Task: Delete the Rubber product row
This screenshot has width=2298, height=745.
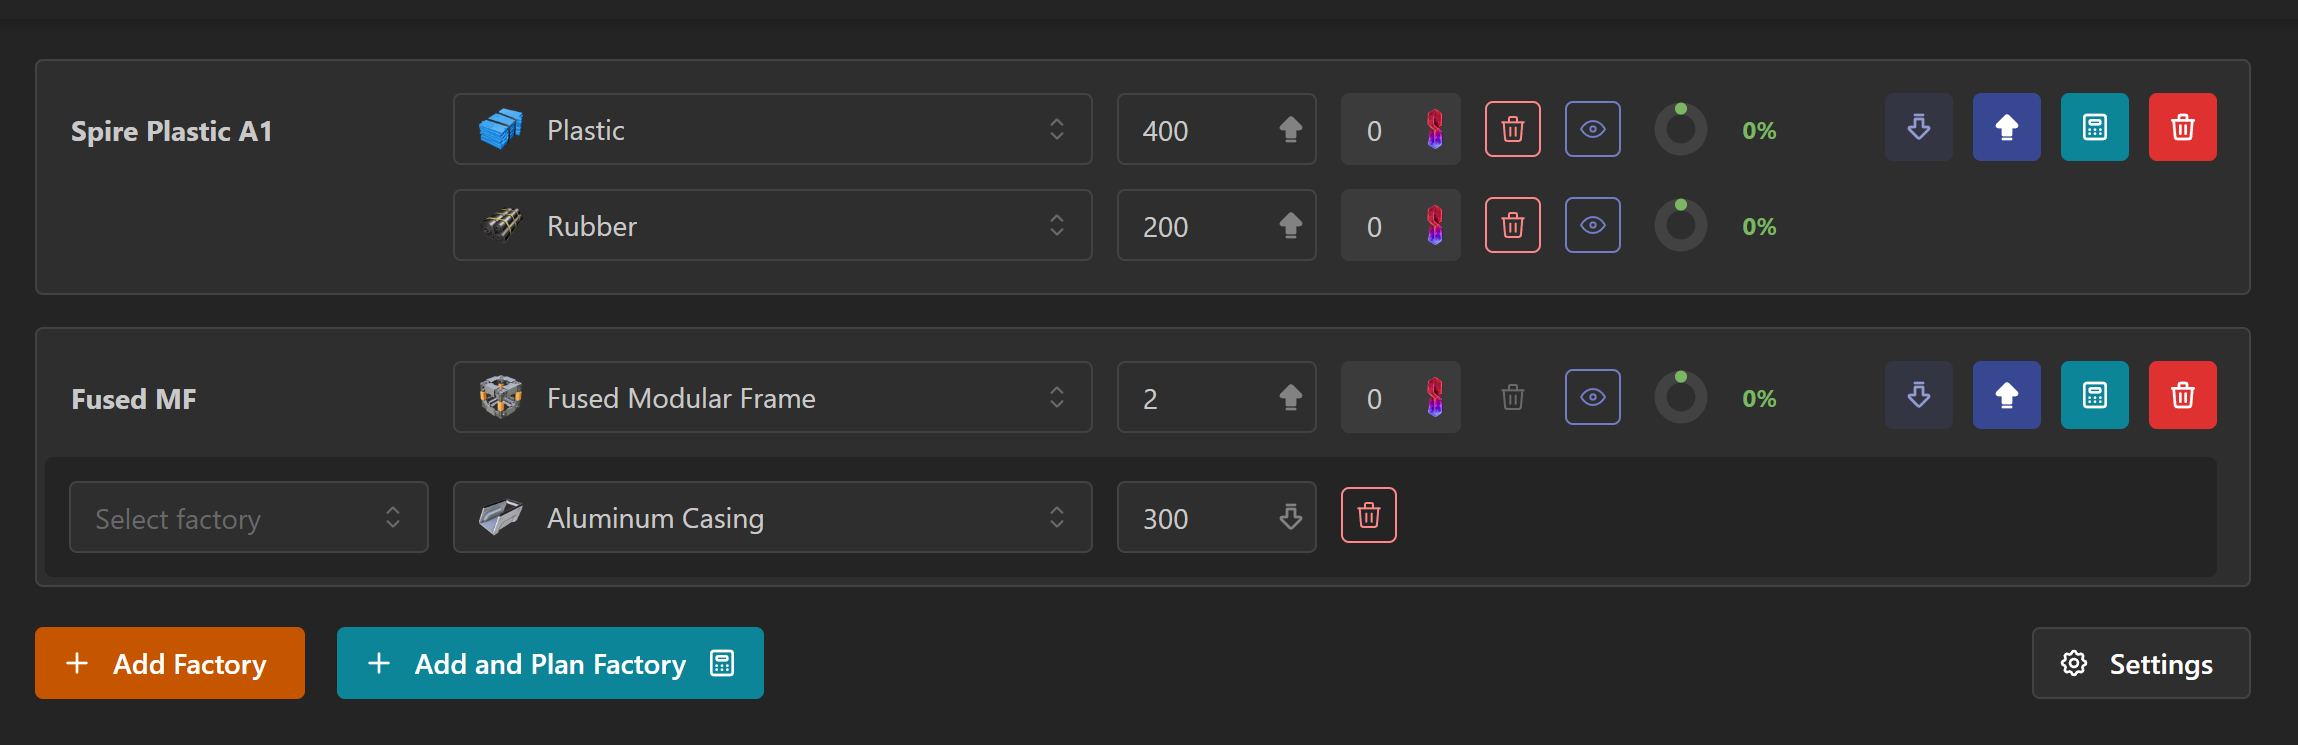Action: 1512,225
